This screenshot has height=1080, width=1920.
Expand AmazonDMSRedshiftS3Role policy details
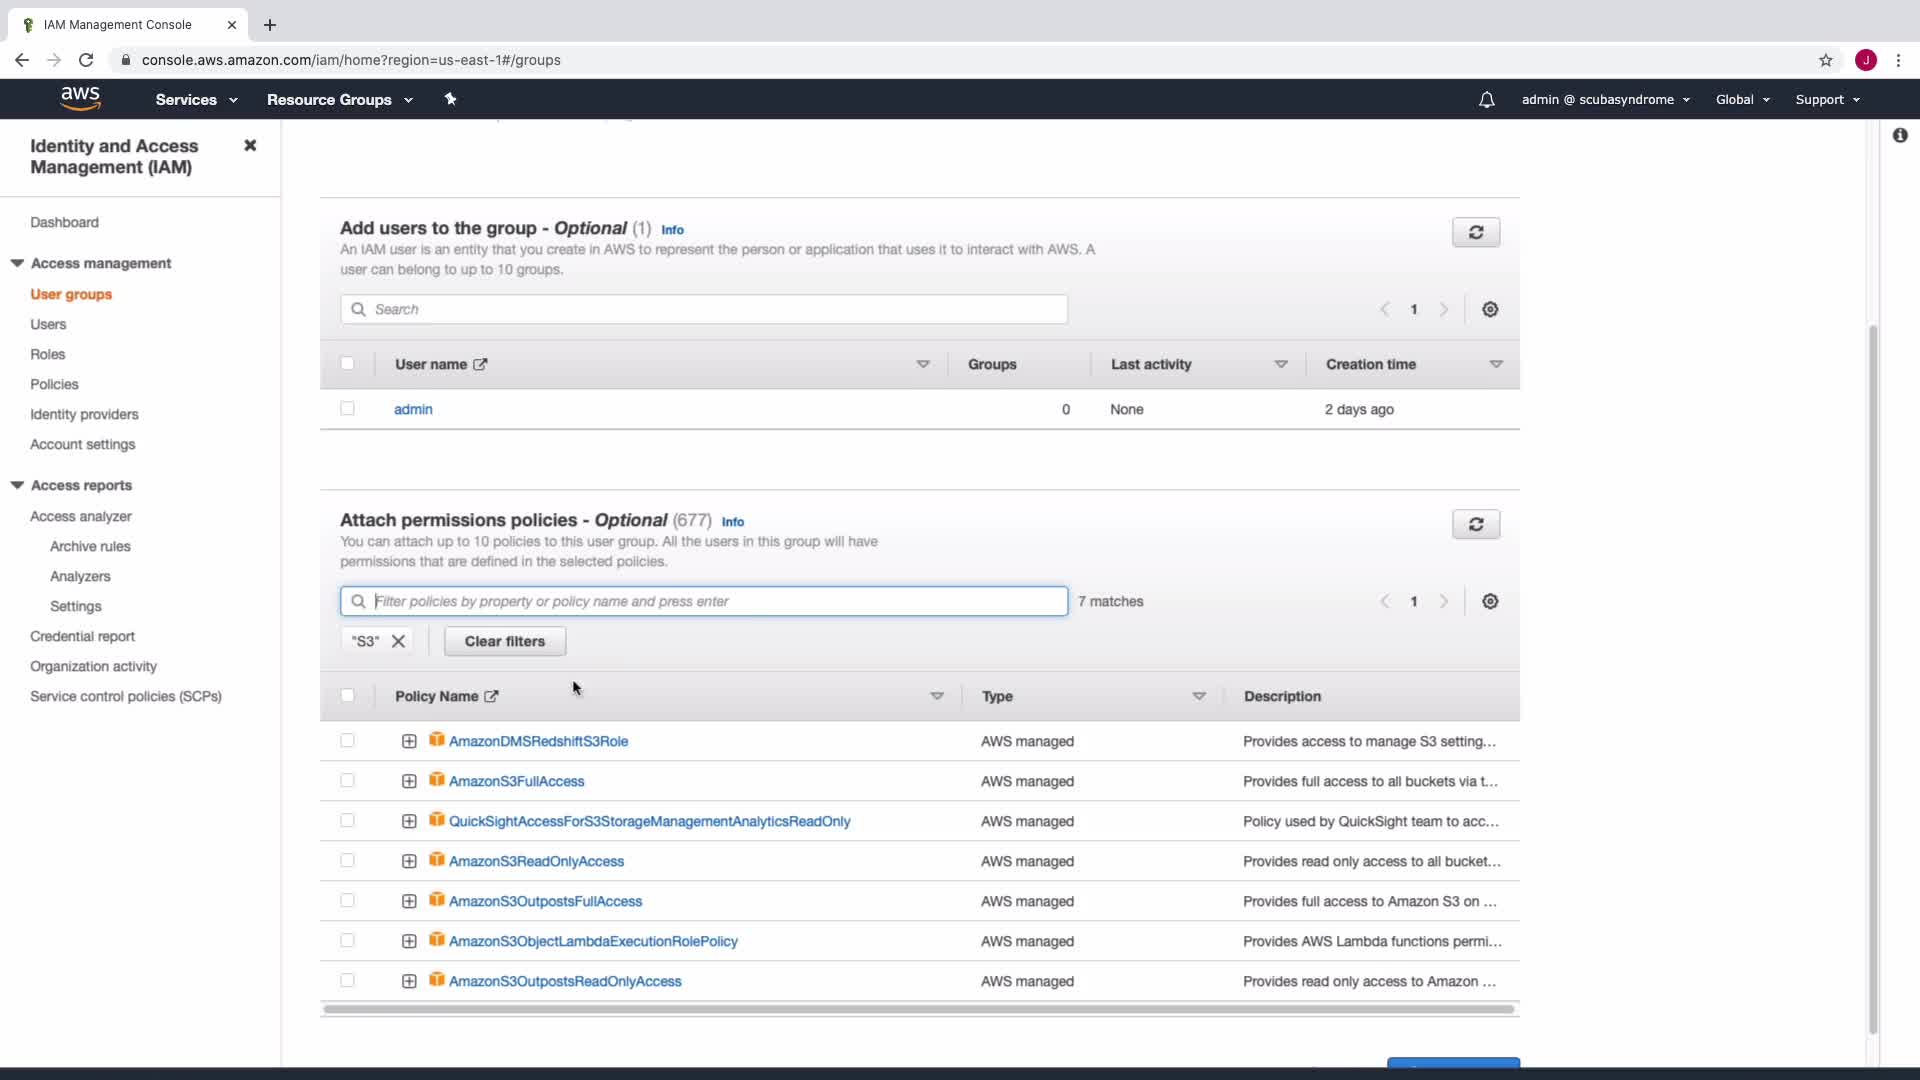pyautogui.click(x=409, y=741)
